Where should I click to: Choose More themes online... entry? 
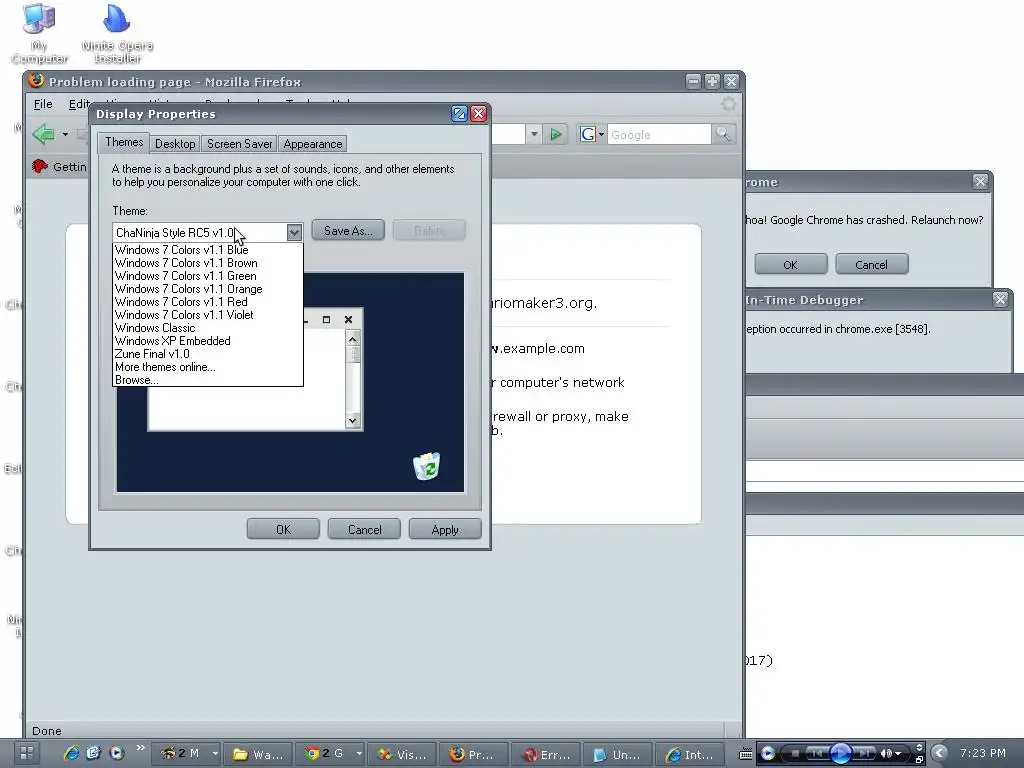(208, 367)
